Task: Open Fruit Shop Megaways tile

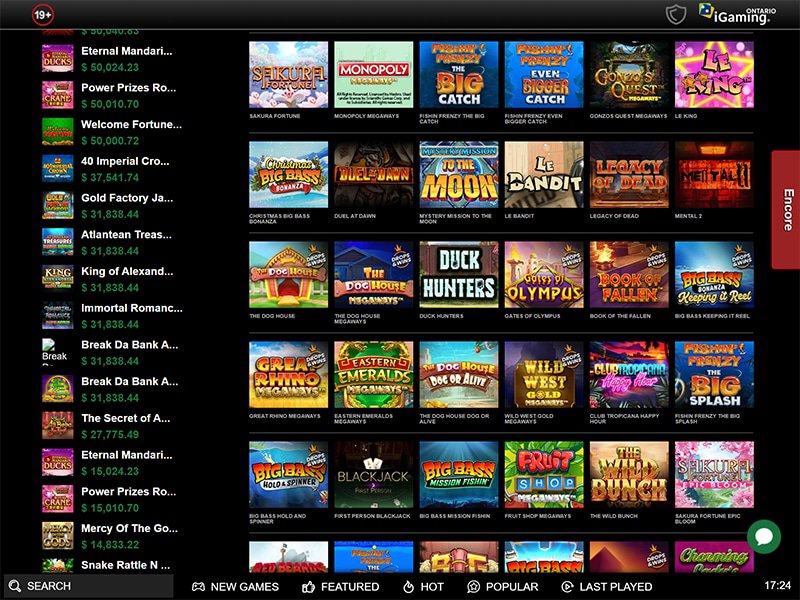Action: click(x=544, y=474)
